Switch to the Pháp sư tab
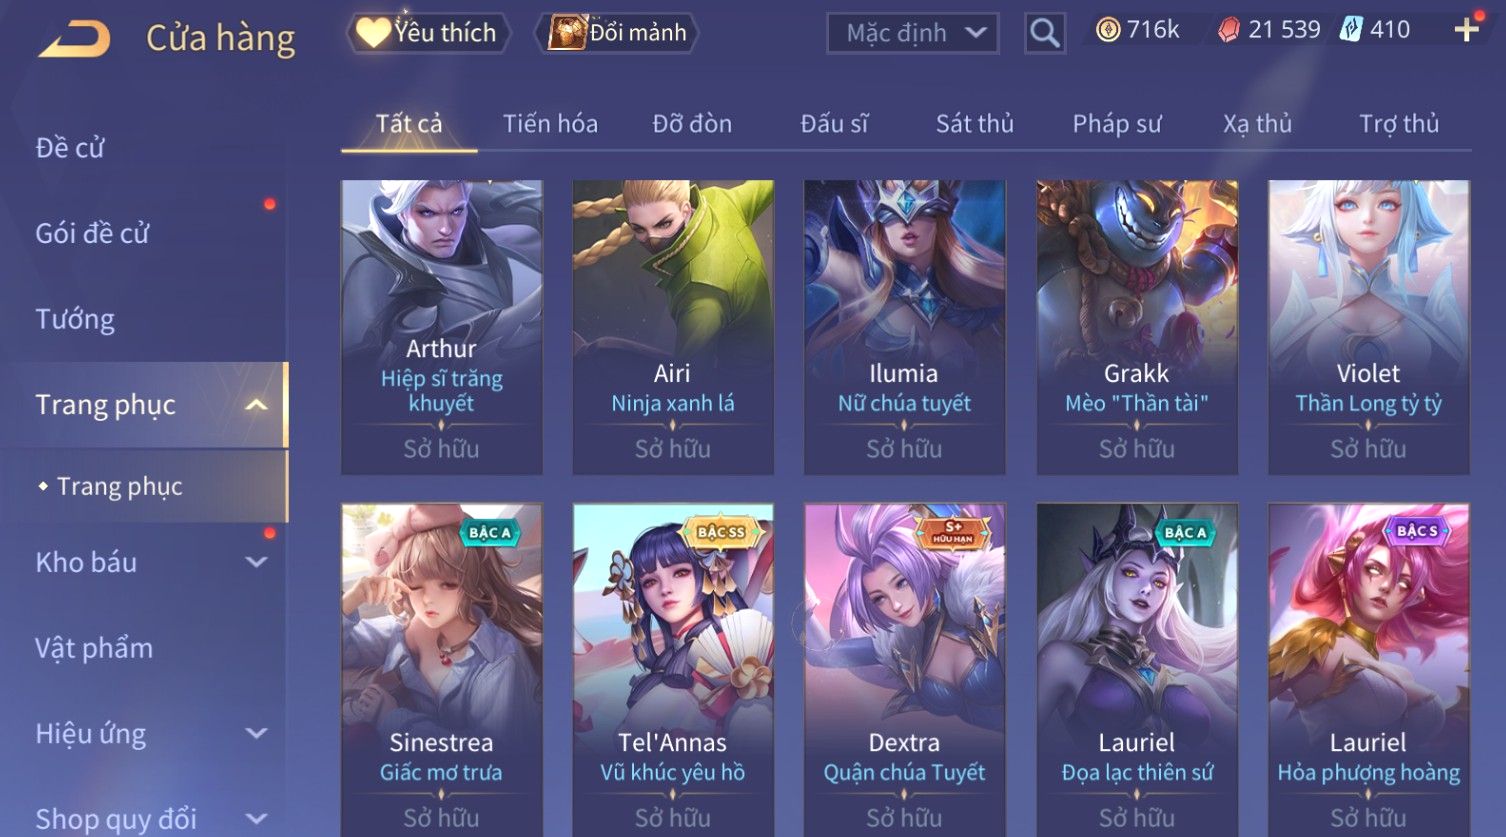 1117,124
